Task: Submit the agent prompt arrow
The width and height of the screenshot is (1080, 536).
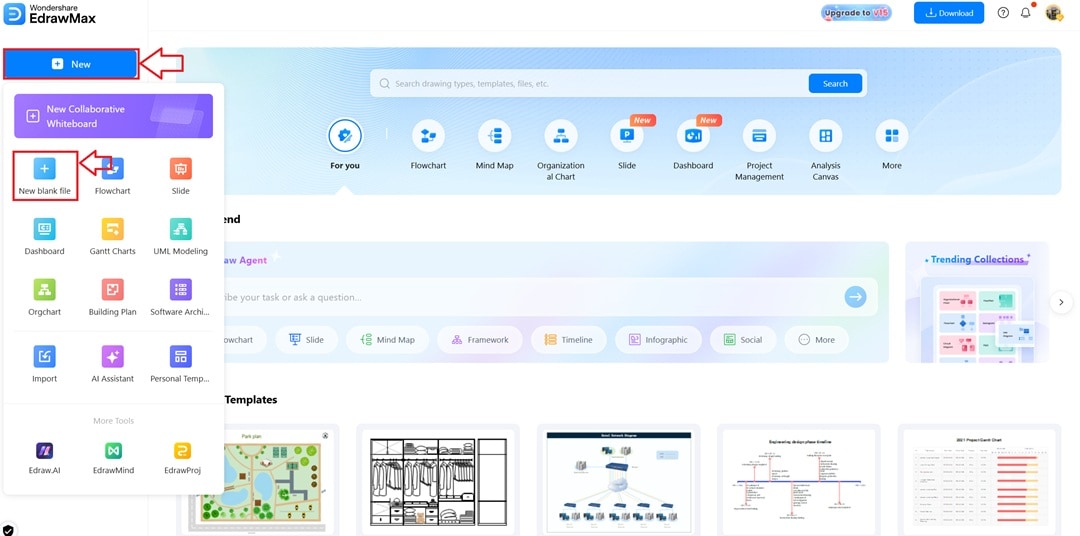Action: (855, 297)
